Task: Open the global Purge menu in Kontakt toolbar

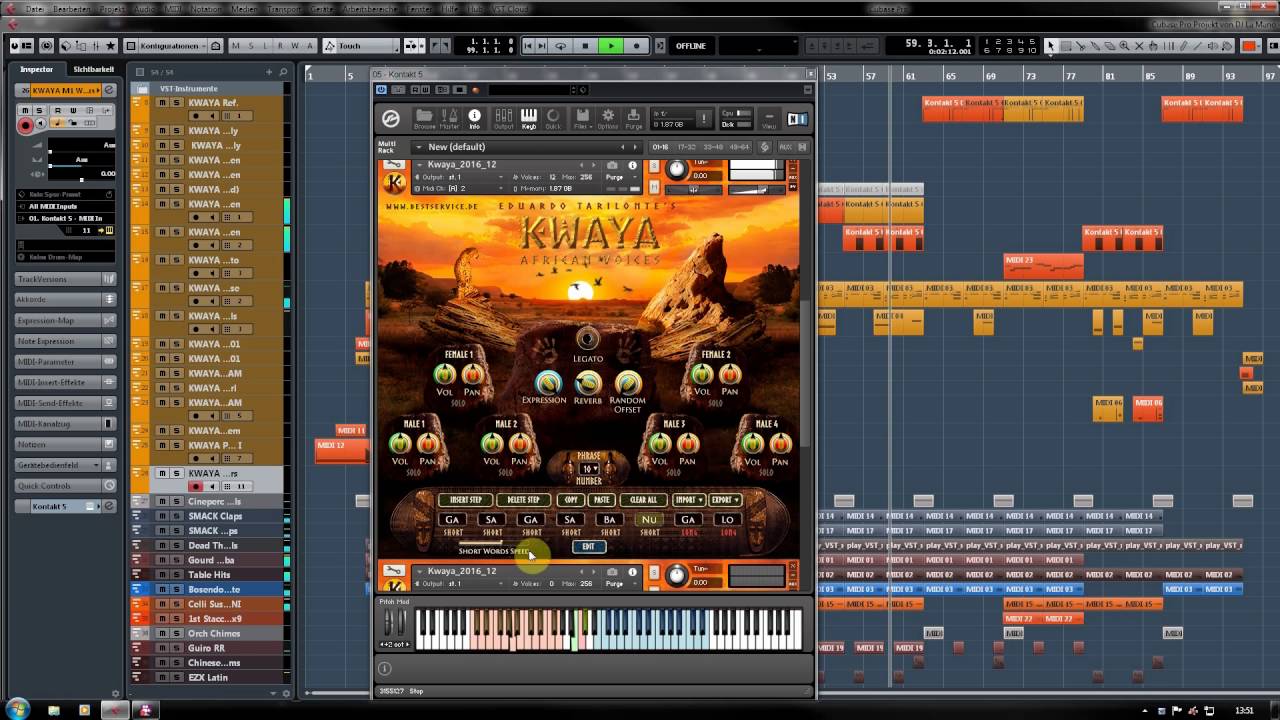Action: click(x=634, y=119)
